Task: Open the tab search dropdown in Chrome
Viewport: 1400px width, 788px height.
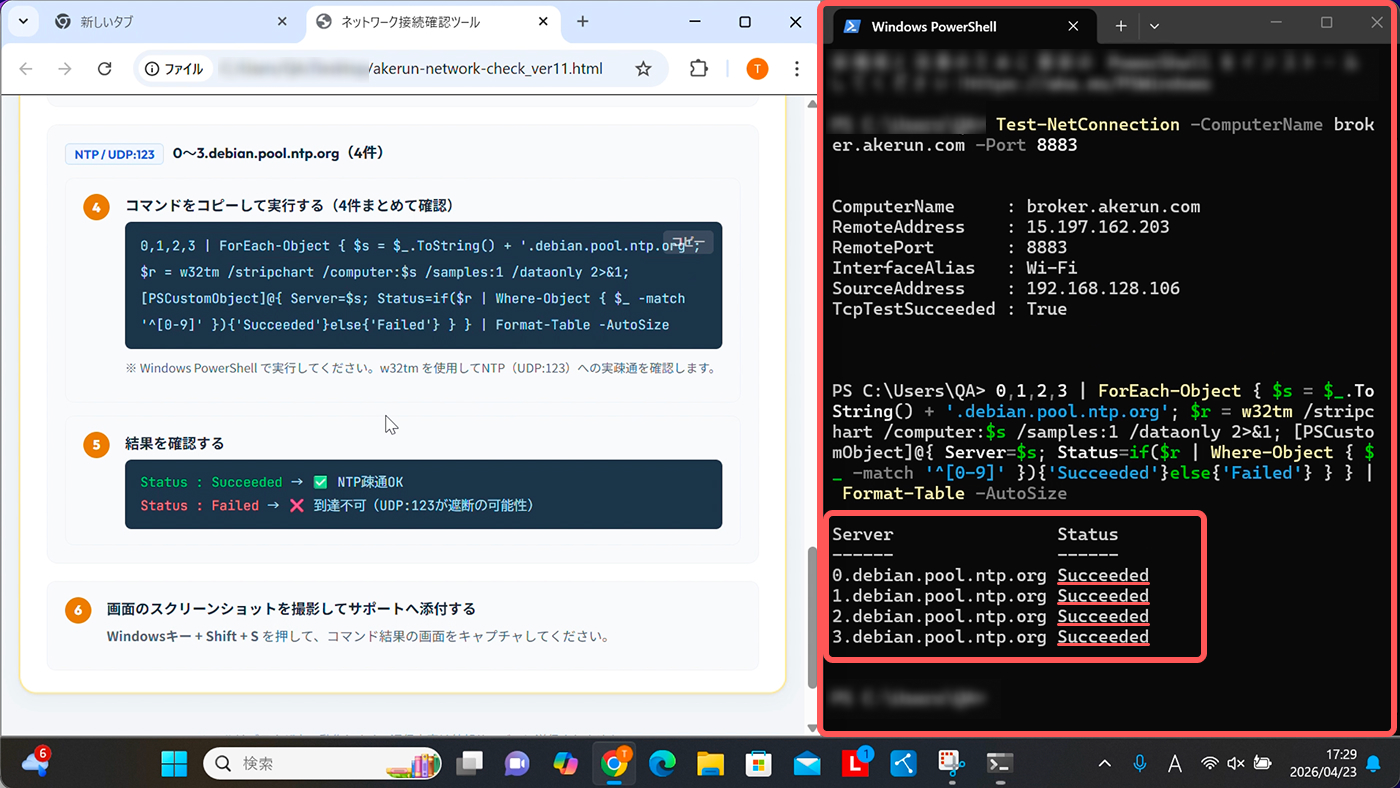Action: [22, 21]
